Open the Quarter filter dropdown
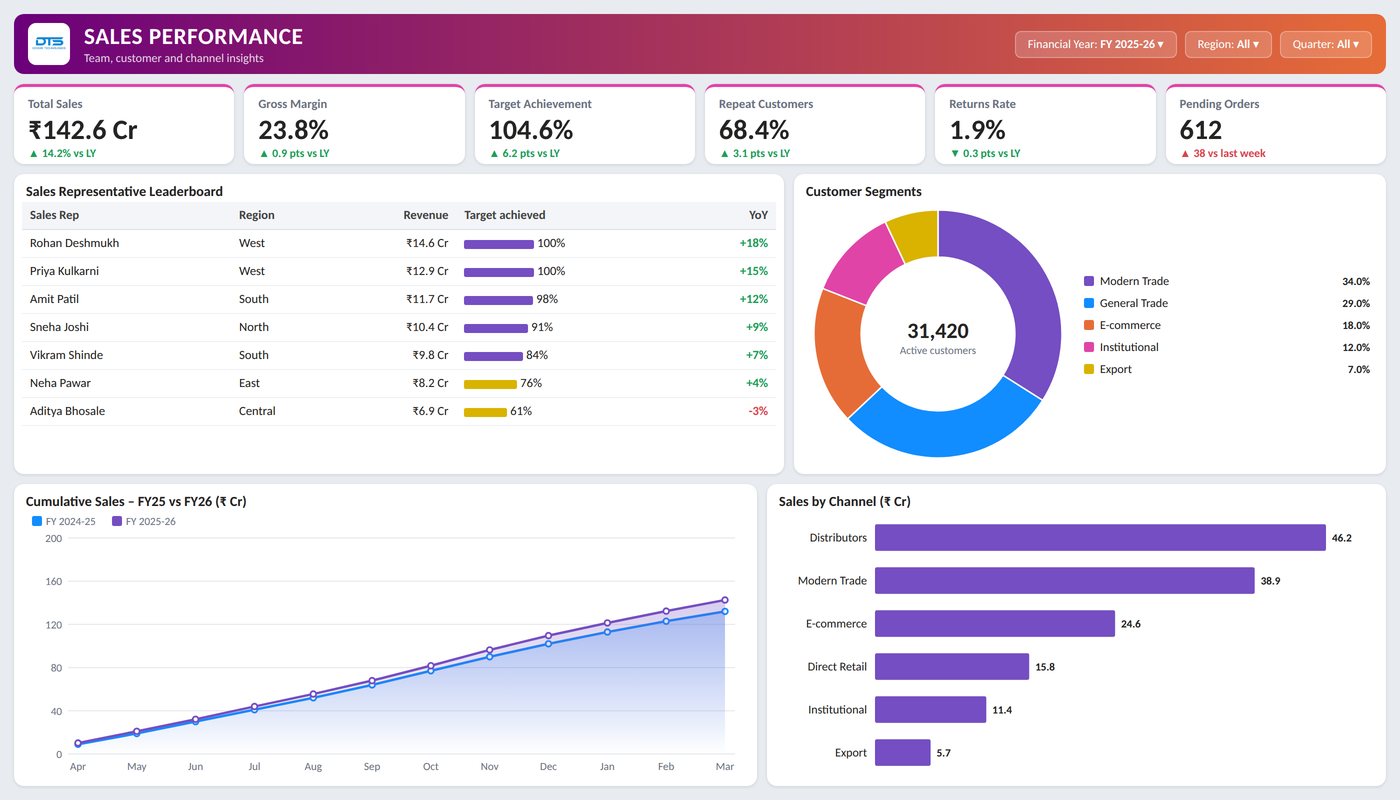This screenshot has width=1400, height=800. coord(1326,44)
